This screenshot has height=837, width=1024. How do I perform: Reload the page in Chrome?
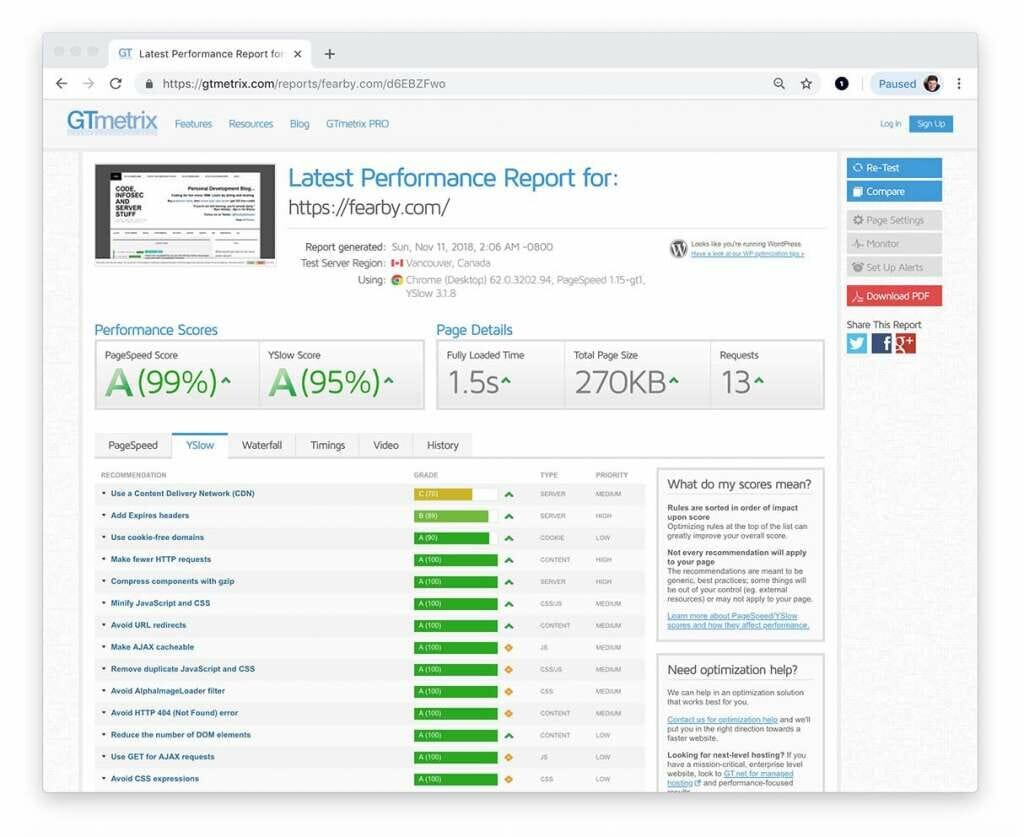pyautogui.click(x=116, y=84)
